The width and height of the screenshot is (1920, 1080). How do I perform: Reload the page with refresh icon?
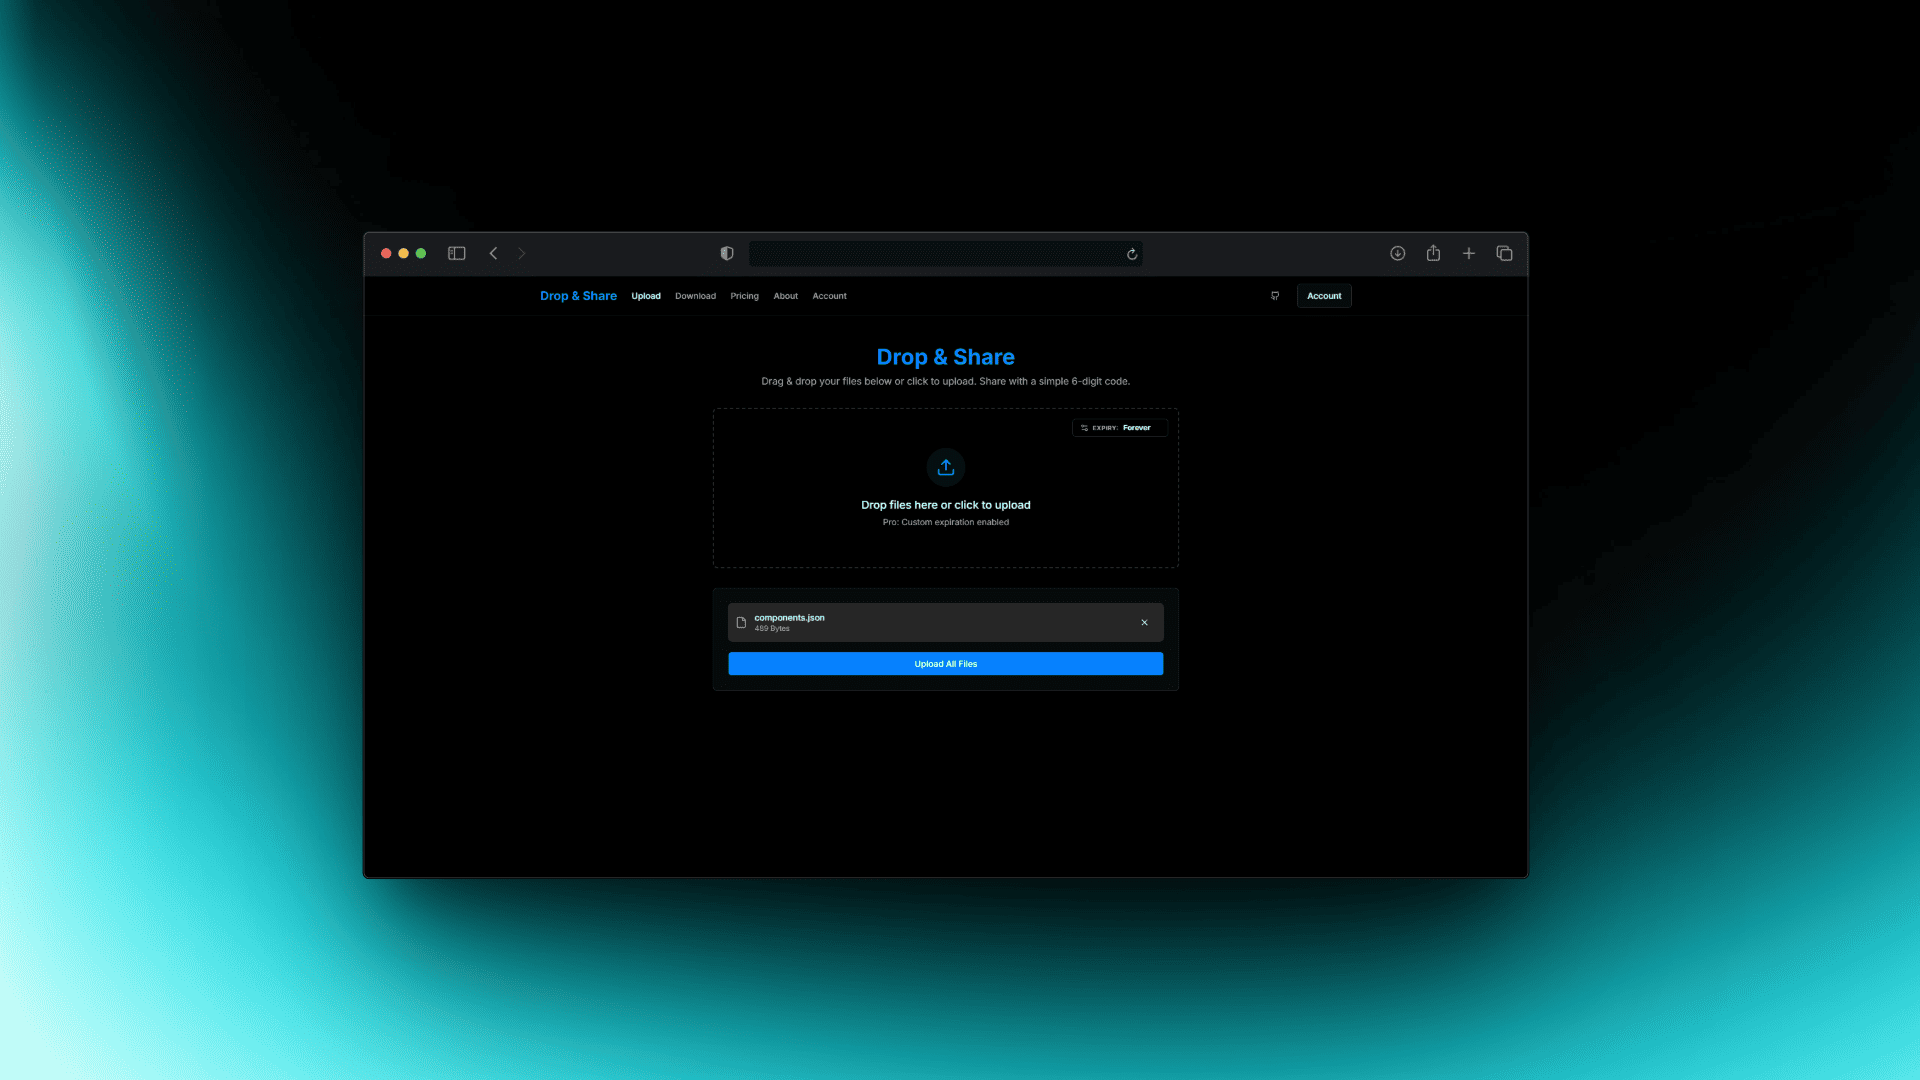click(1132, 254)
